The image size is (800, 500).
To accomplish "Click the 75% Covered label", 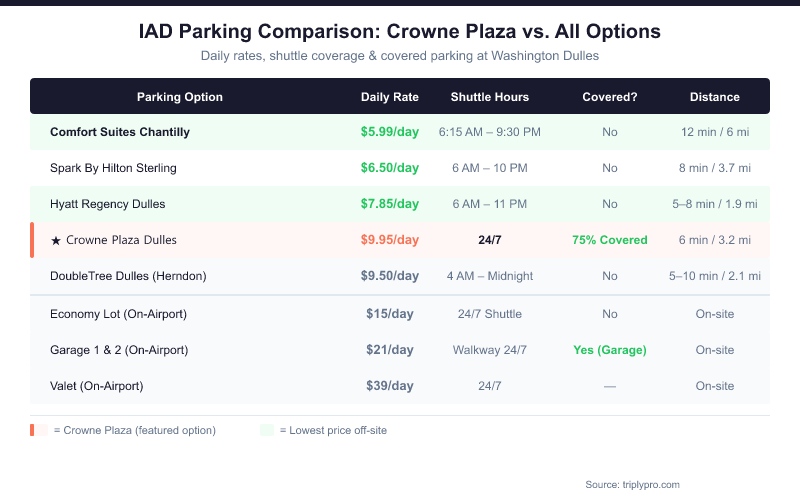I will click(x=610, y=240).
